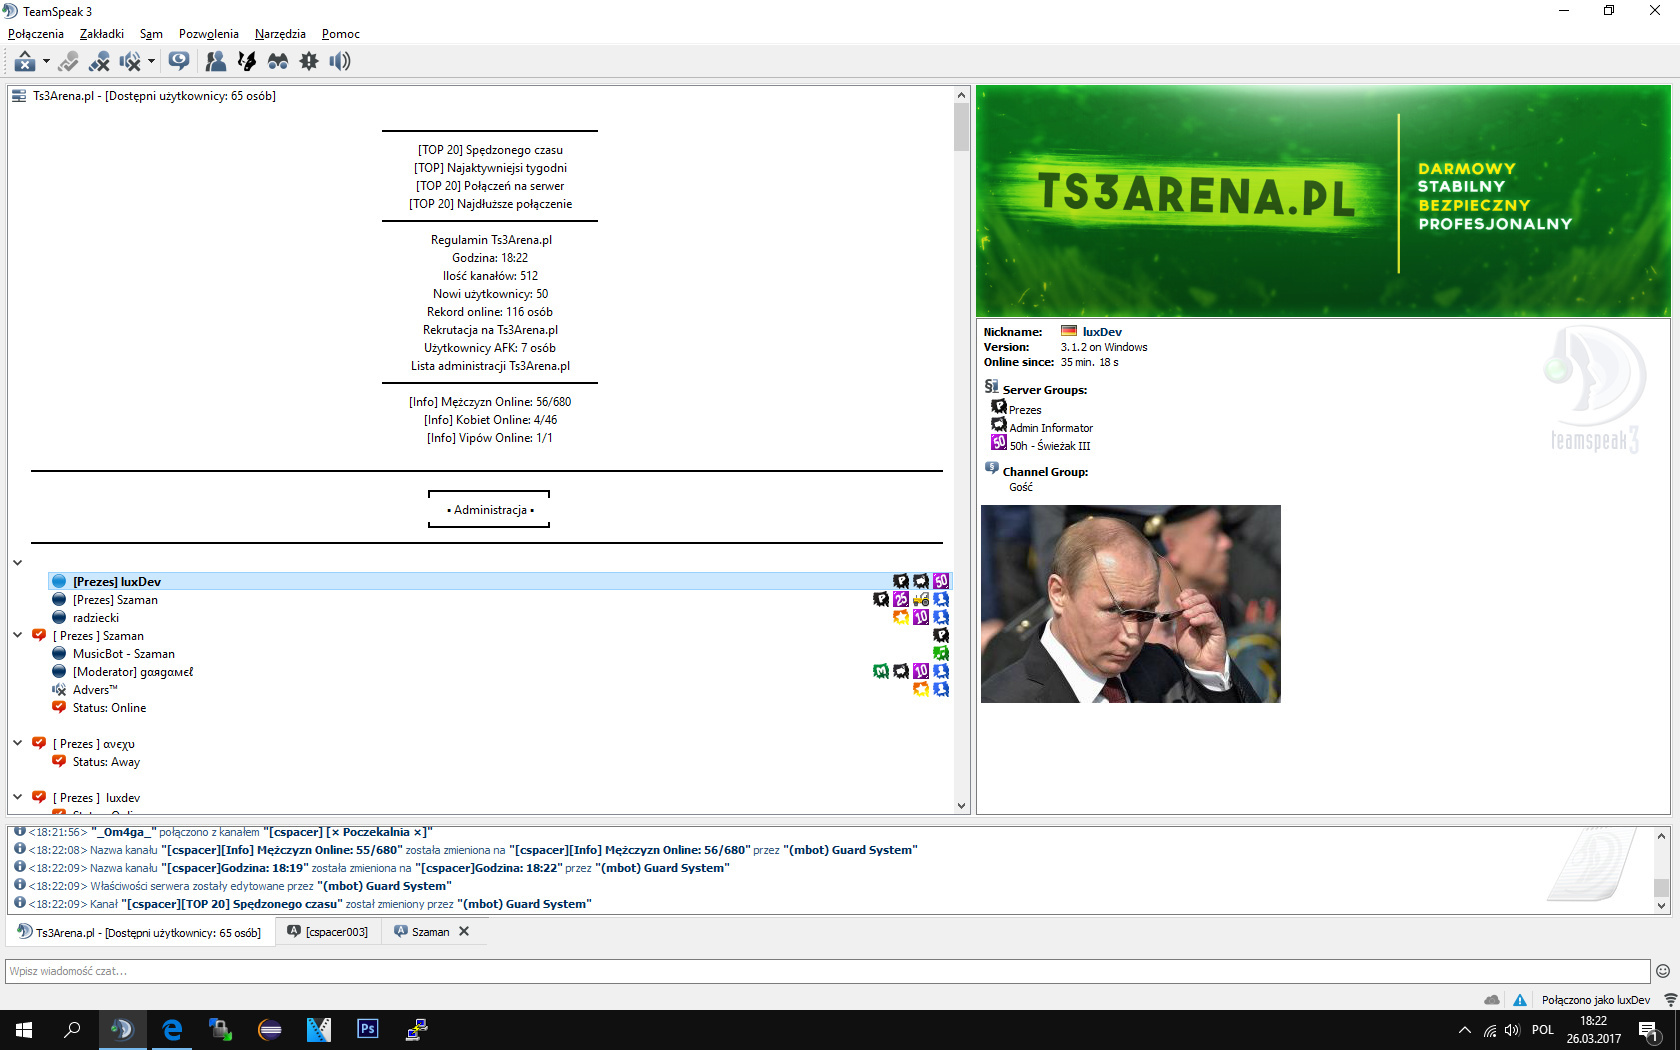Viewport: 1680px width, 1050px height.
Task: Select user [Moderator] goagomel in tree
Action: click(132, 672)
